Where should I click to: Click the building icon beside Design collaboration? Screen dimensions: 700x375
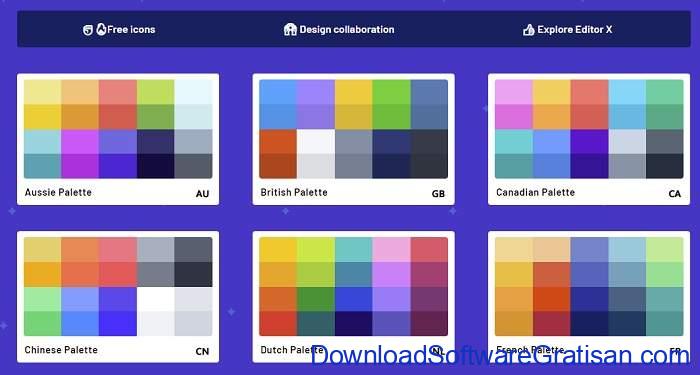(290, 29)
